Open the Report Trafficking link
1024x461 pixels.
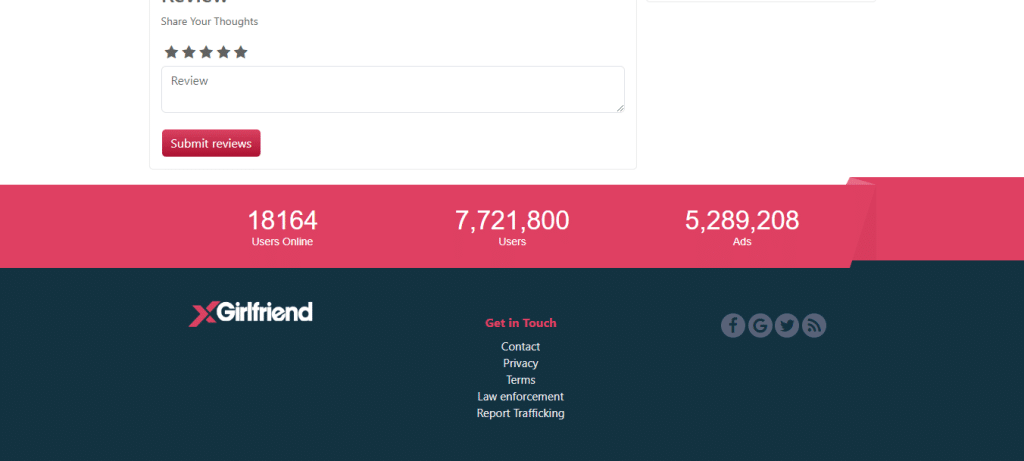point(520,413)
